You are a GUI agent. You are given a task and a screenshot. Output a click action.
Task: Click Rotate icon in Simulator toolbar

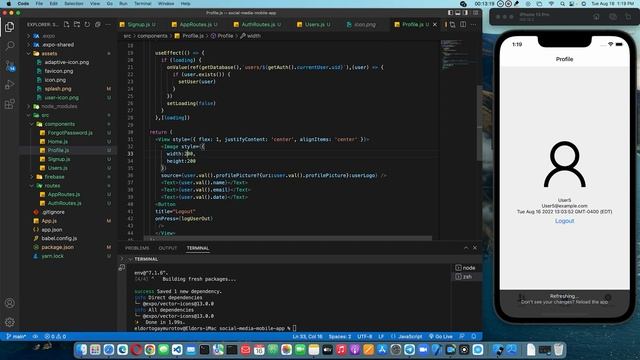pyautogui.click(x=628, y=17)
